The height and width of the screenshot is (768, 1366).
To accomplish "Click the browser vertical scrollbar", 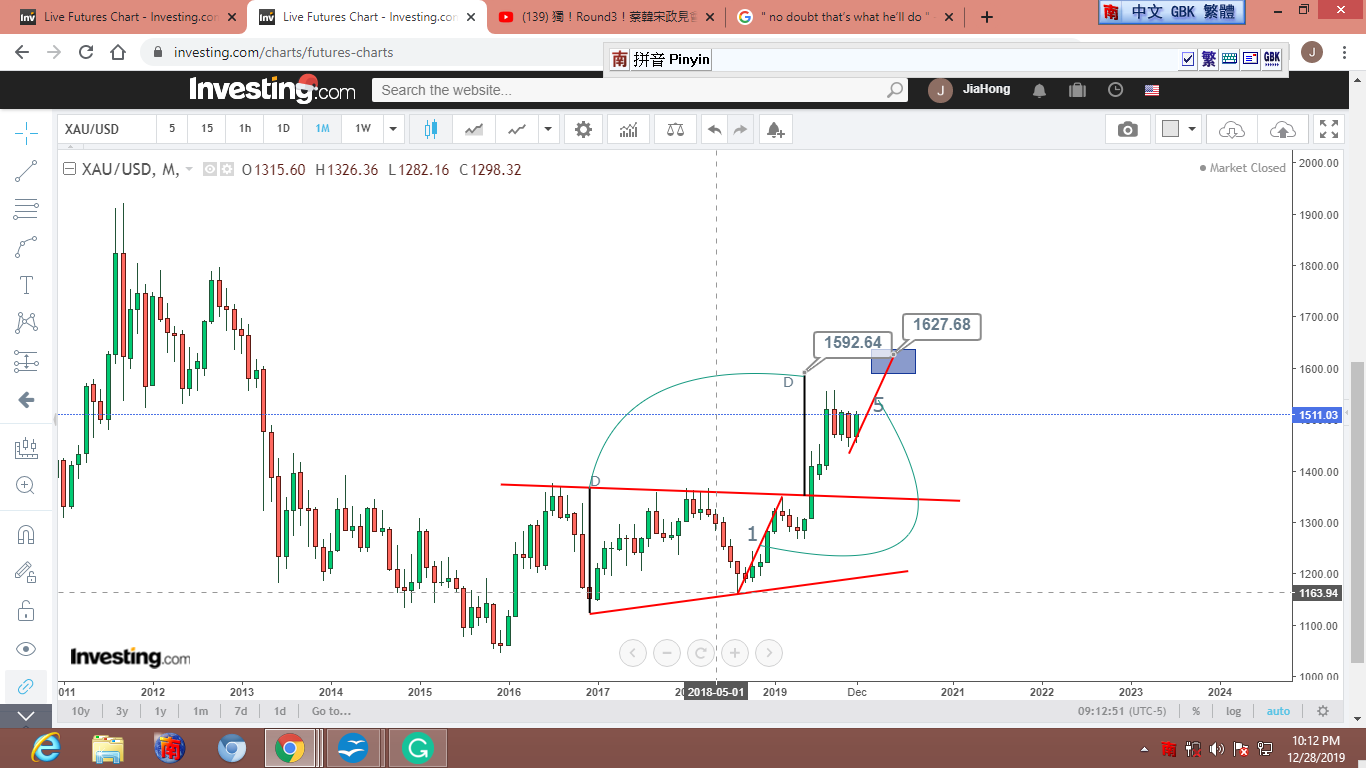I will point(1357,510).
